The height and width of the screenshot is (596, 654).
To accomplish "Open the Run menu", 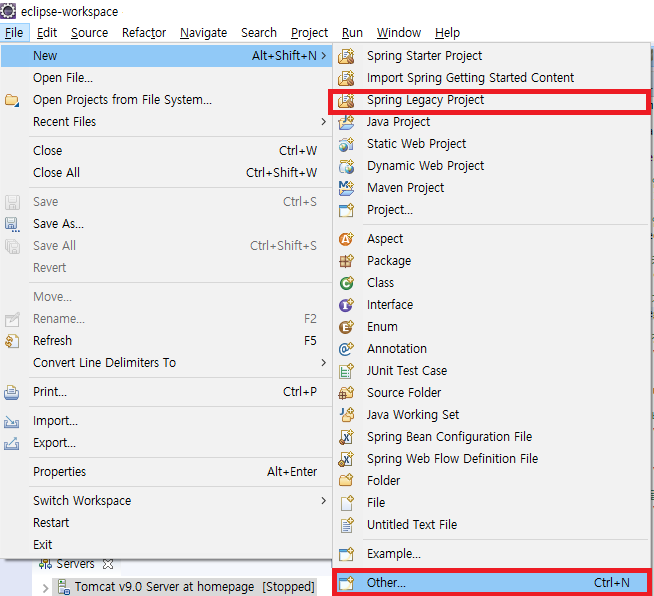I will (352, 33).
